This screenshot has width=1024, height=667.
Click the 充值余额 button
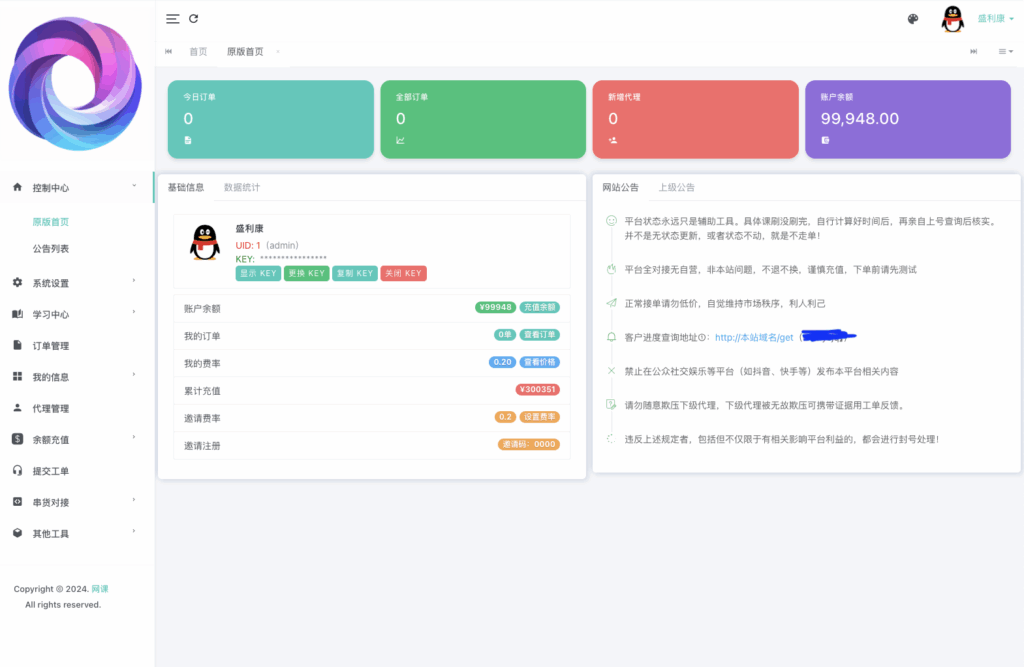click(540, 307)
